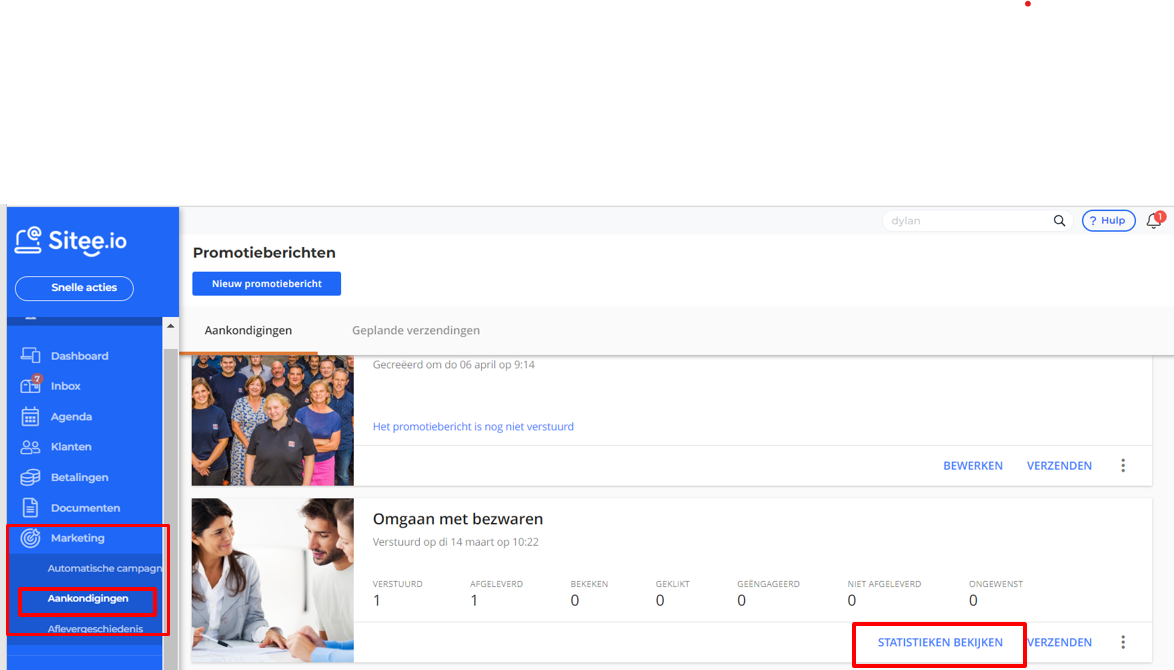Click VERZENDEN on the unsent promotiebericht

click(1059, 466)
